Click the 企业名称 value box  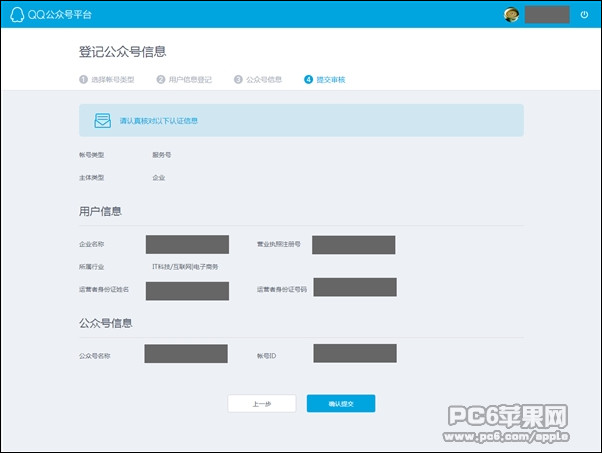point(187,244)
